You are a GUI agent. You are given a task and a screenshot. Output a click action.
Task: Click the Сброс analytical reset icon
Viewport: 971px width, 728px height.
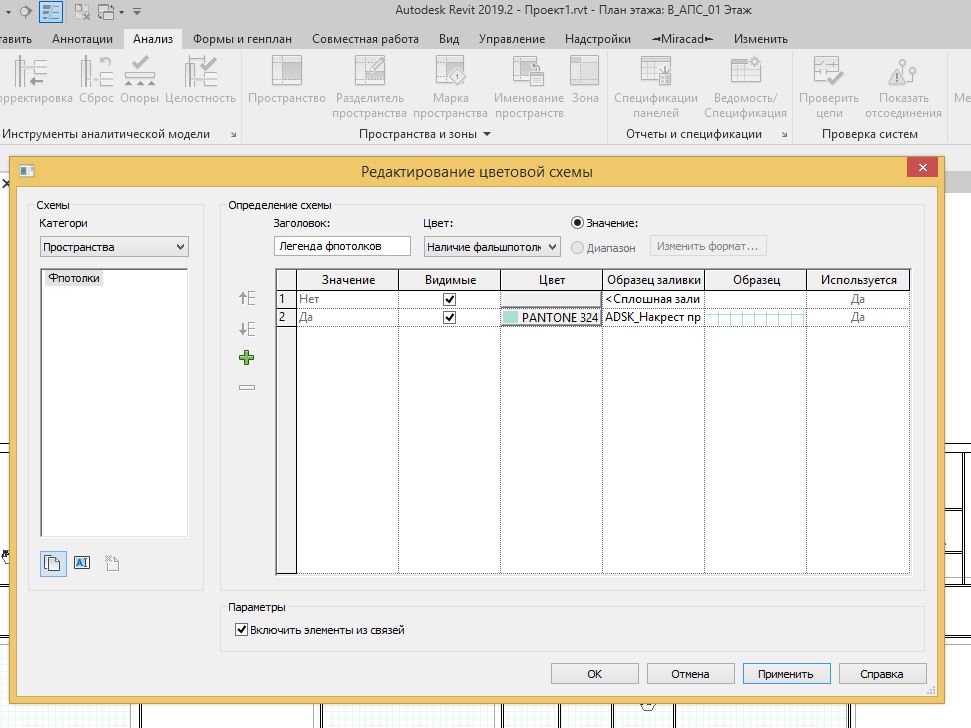[96, 71]
